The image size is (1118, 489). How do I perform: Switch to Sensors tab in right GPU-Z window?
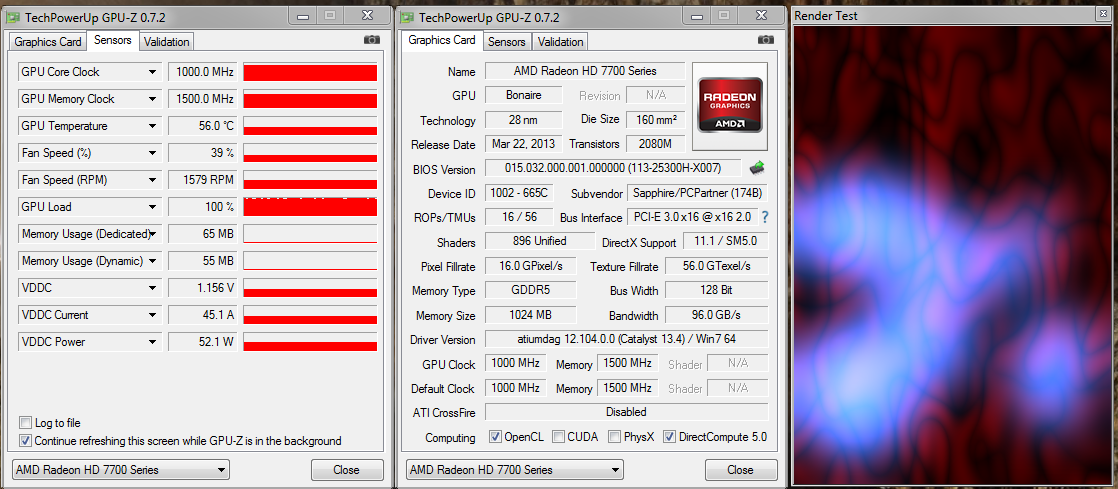[x=507, y=42]
